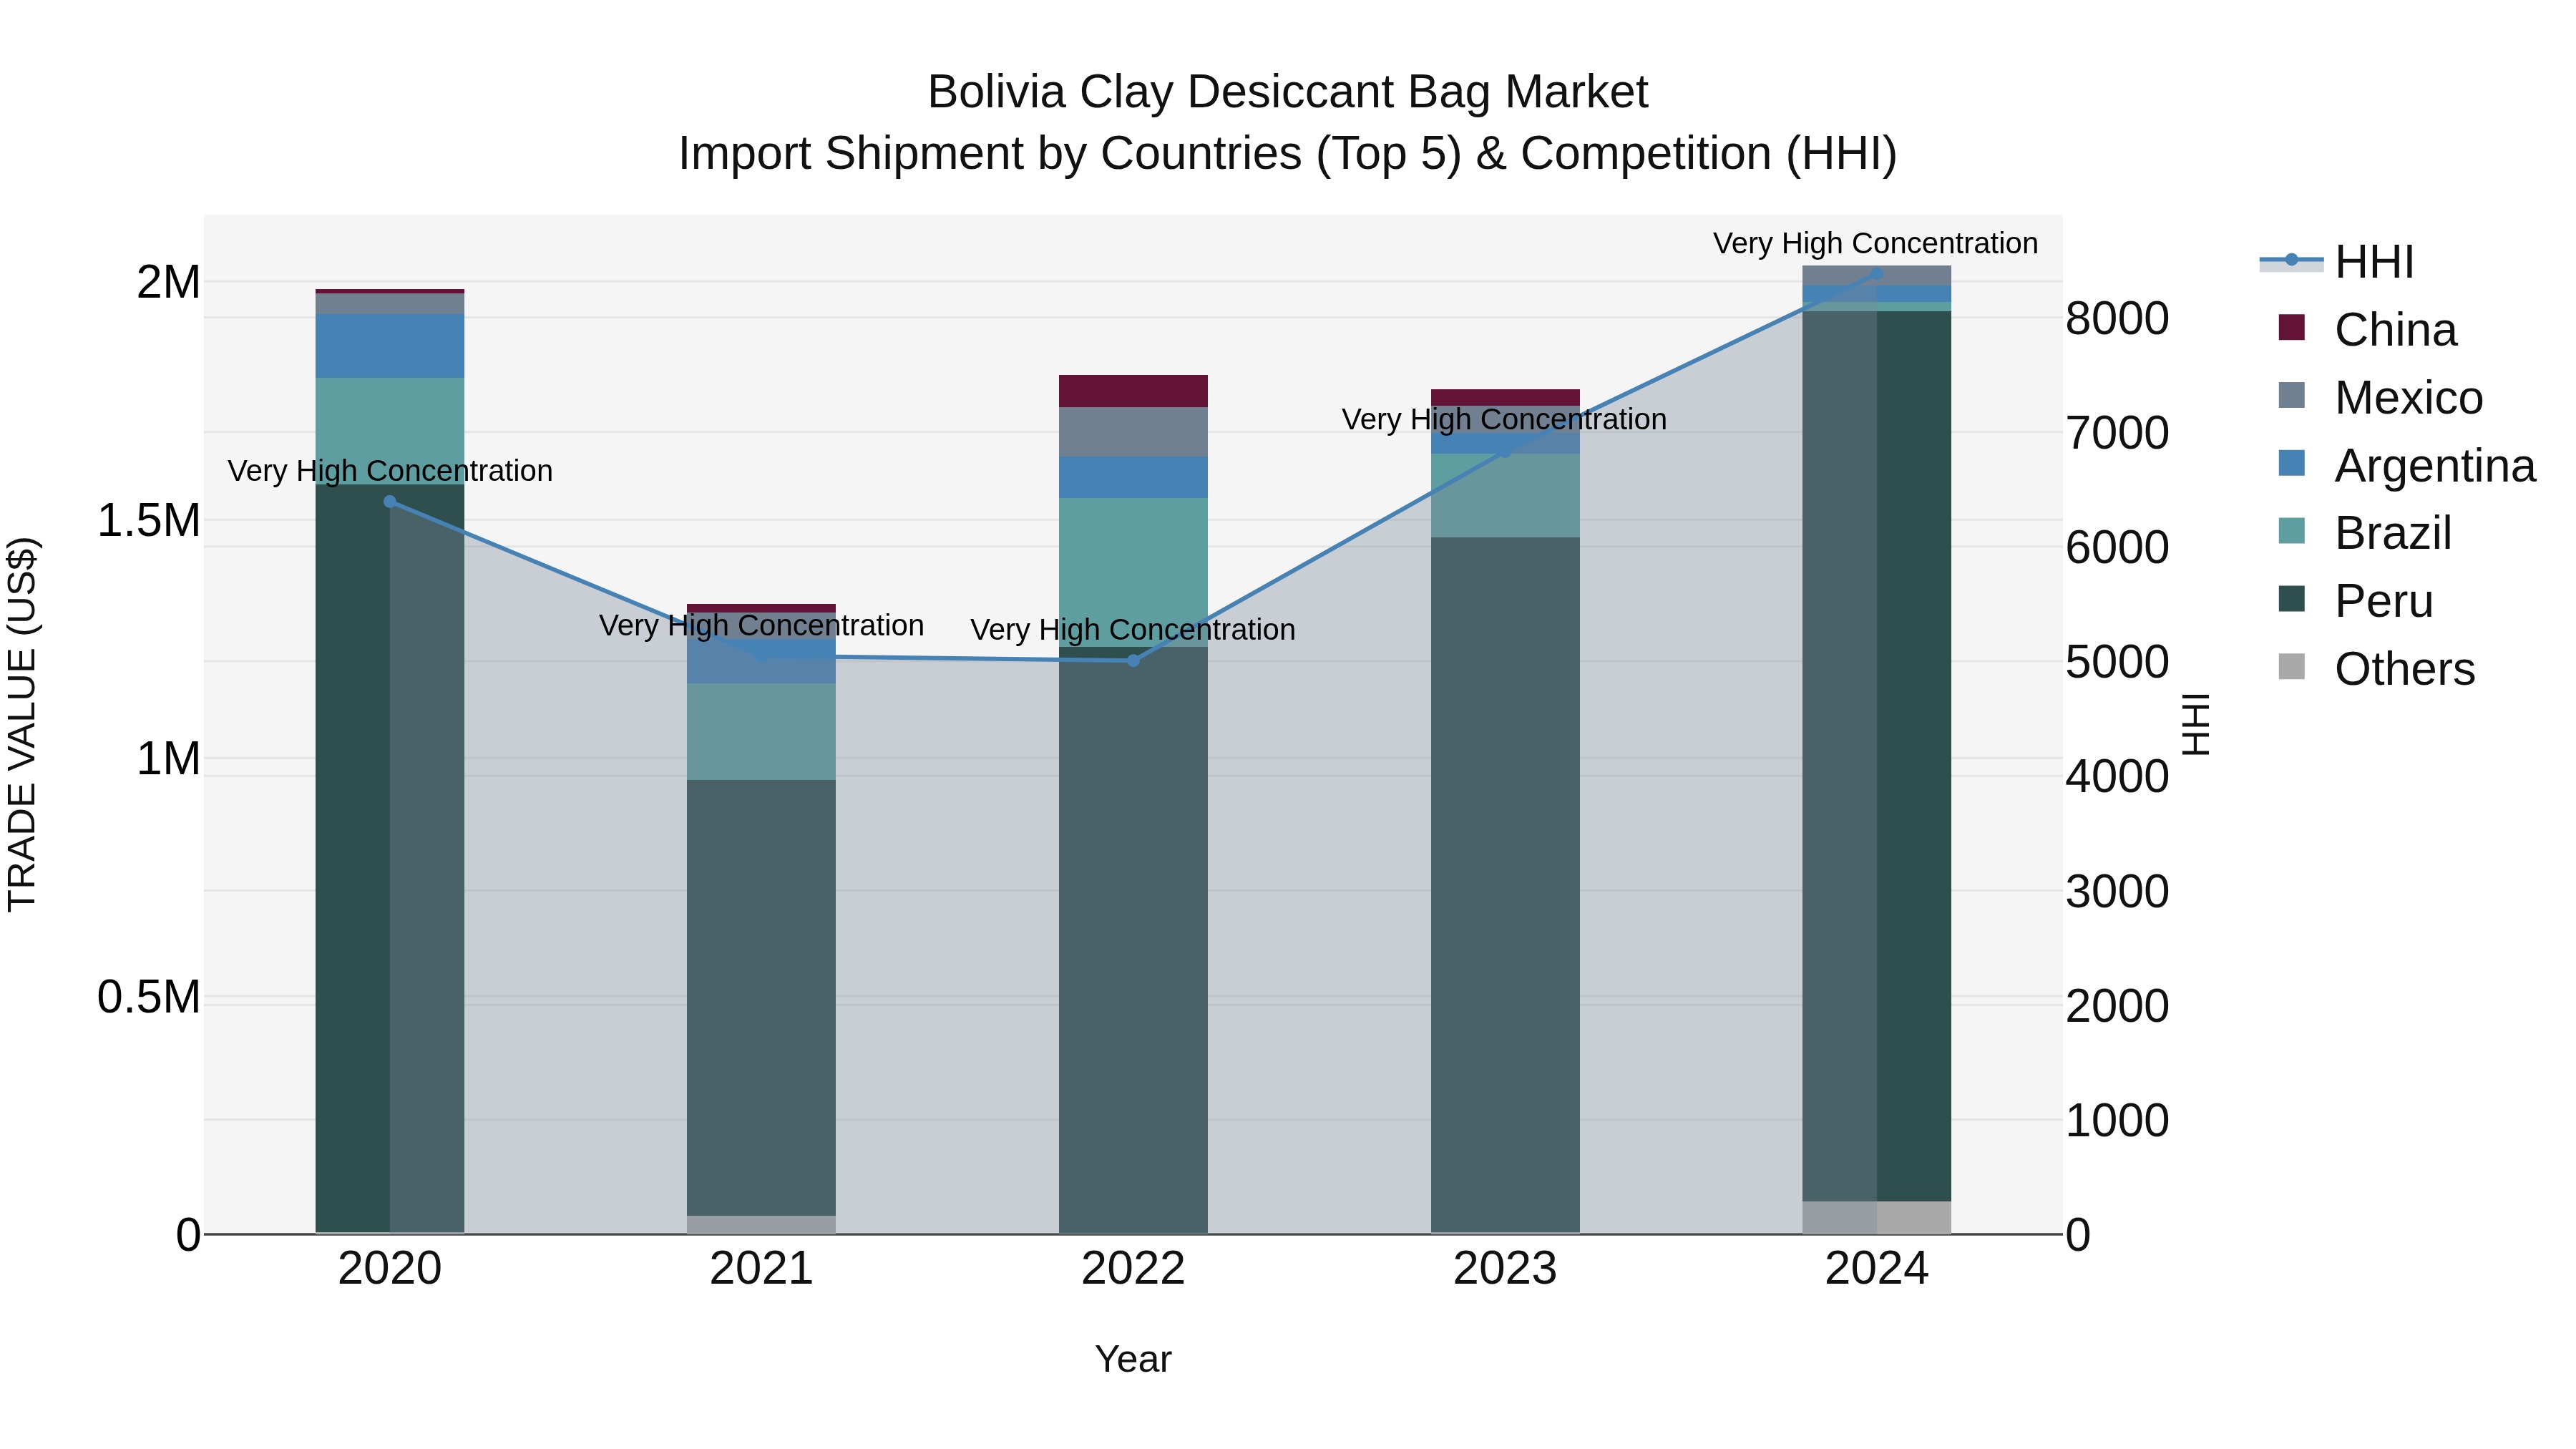The height and width of the screenshot is (1449, 2576).
Task: Click the Brazil segment of the 2022 bar
Action: pyautogui.click(x=1133, y=572)
